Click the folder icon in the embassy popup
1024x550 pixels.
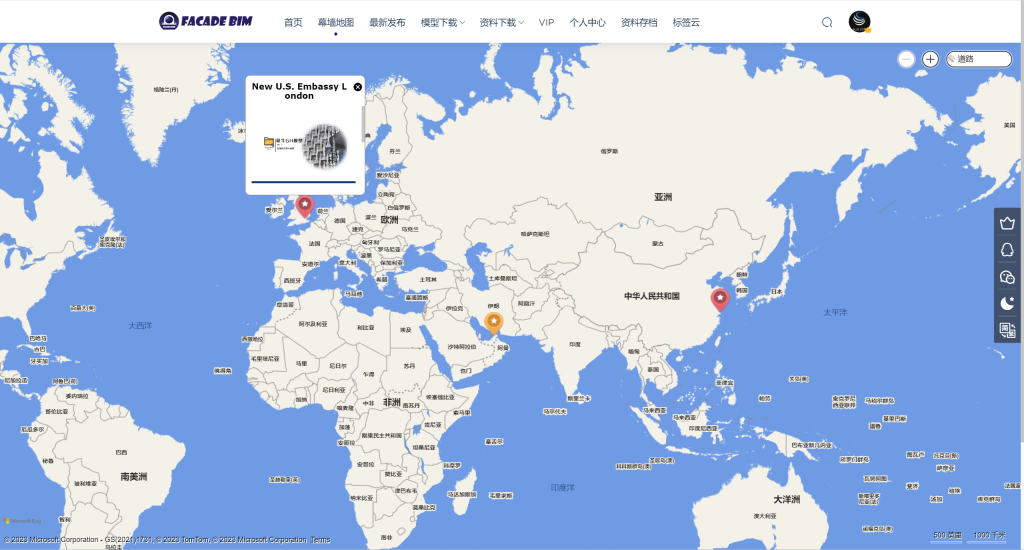pyautogui.click(x=268, y=142)
